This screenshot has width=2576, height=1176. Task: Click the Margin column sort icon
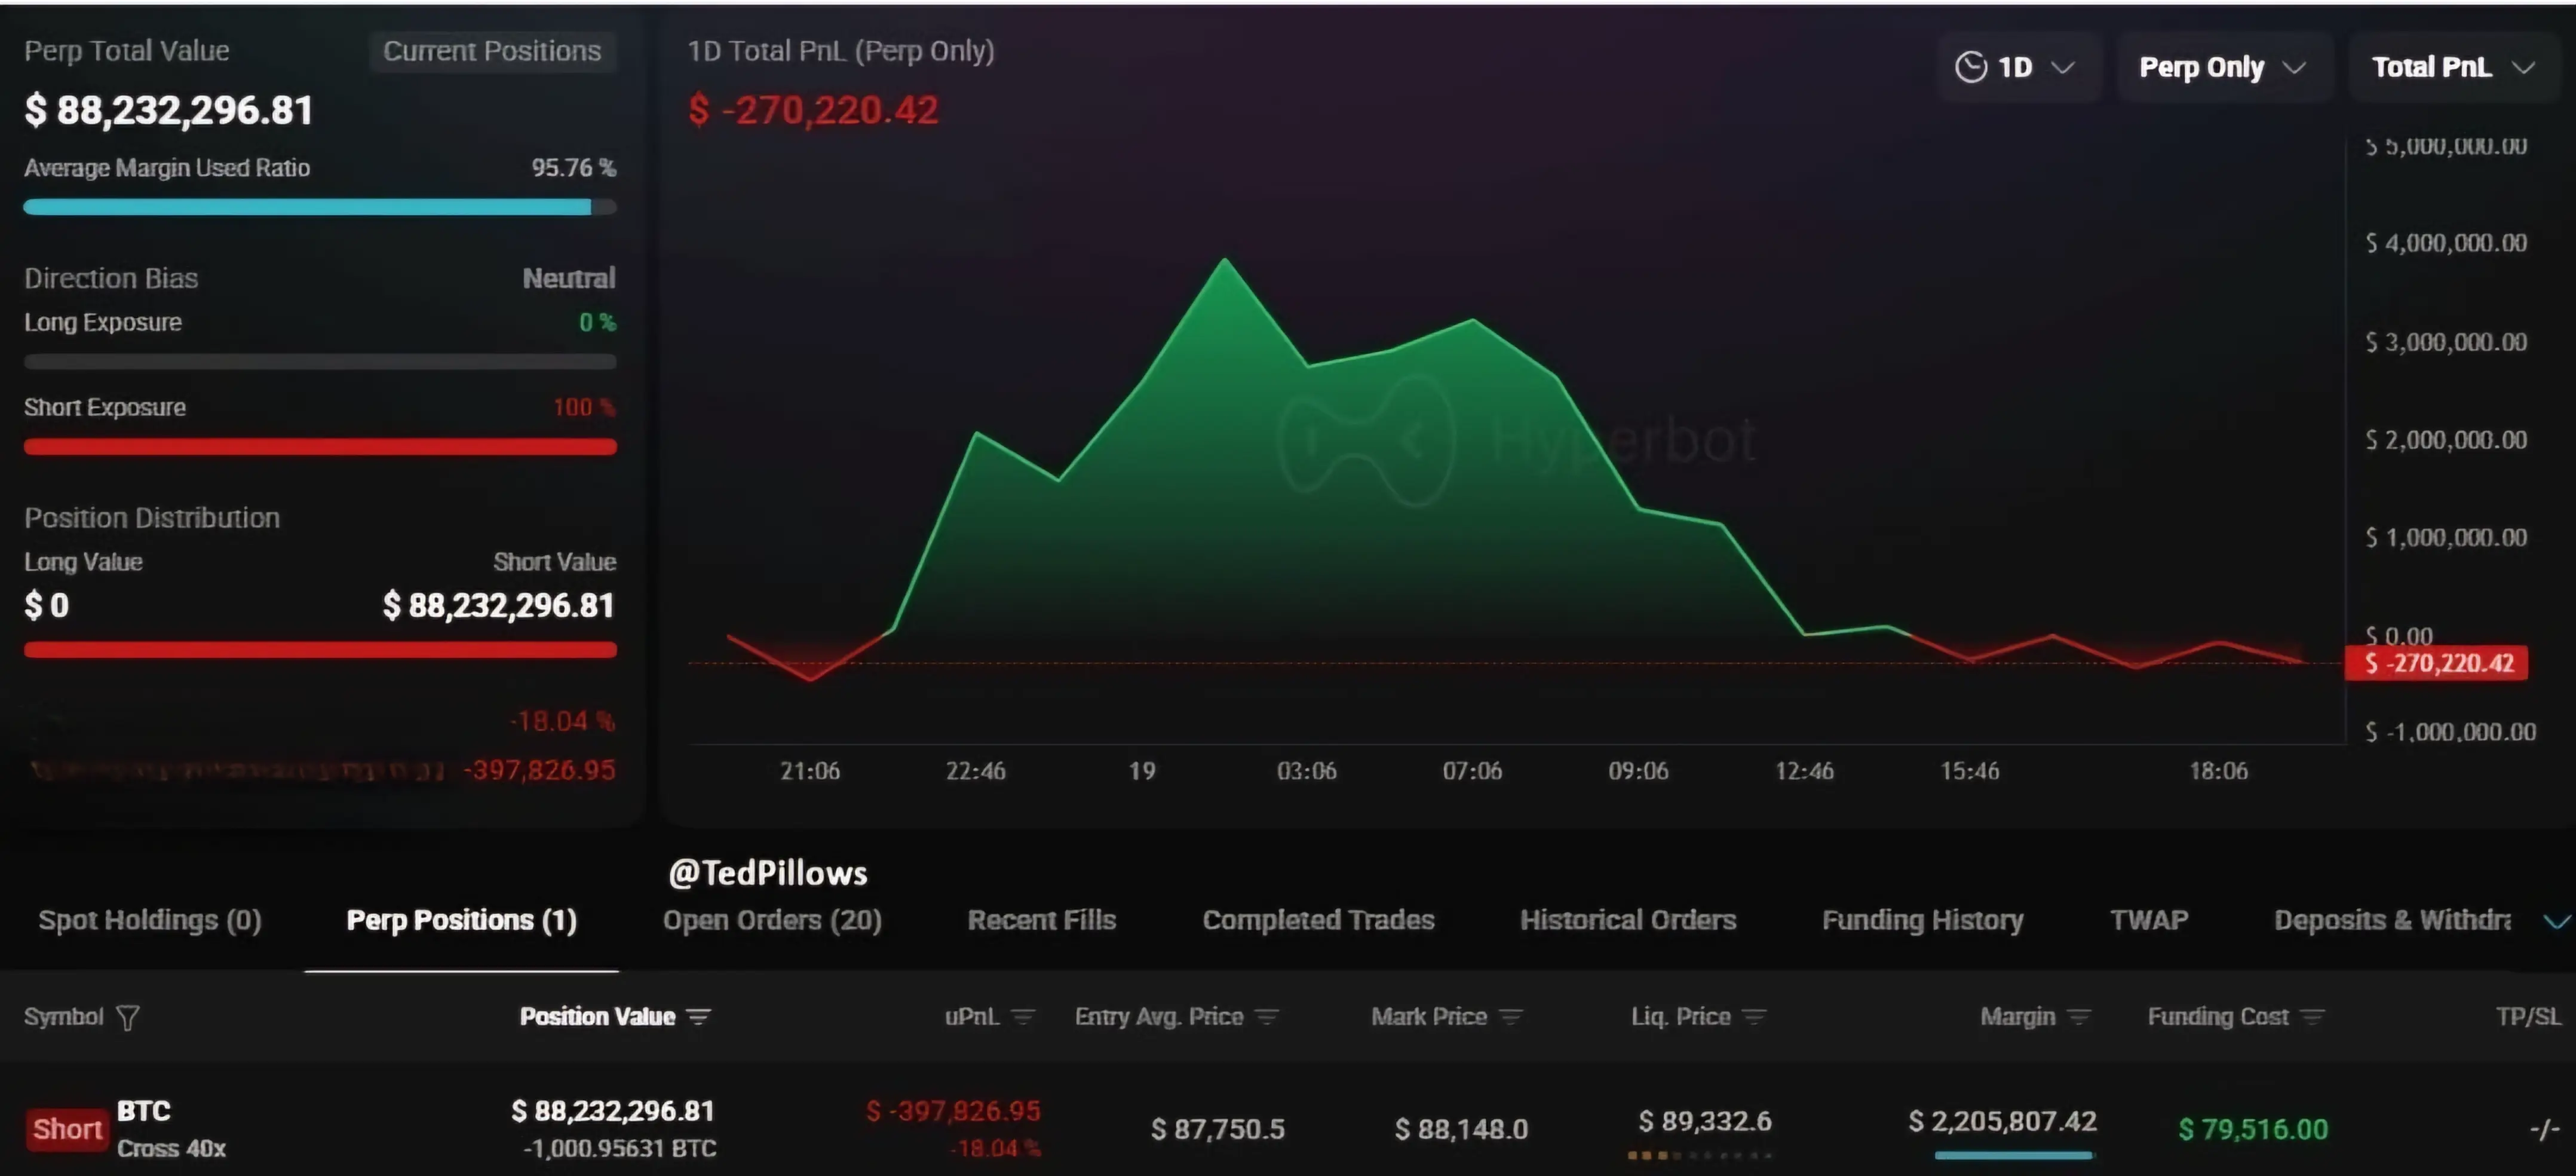pos(2079,1016)
